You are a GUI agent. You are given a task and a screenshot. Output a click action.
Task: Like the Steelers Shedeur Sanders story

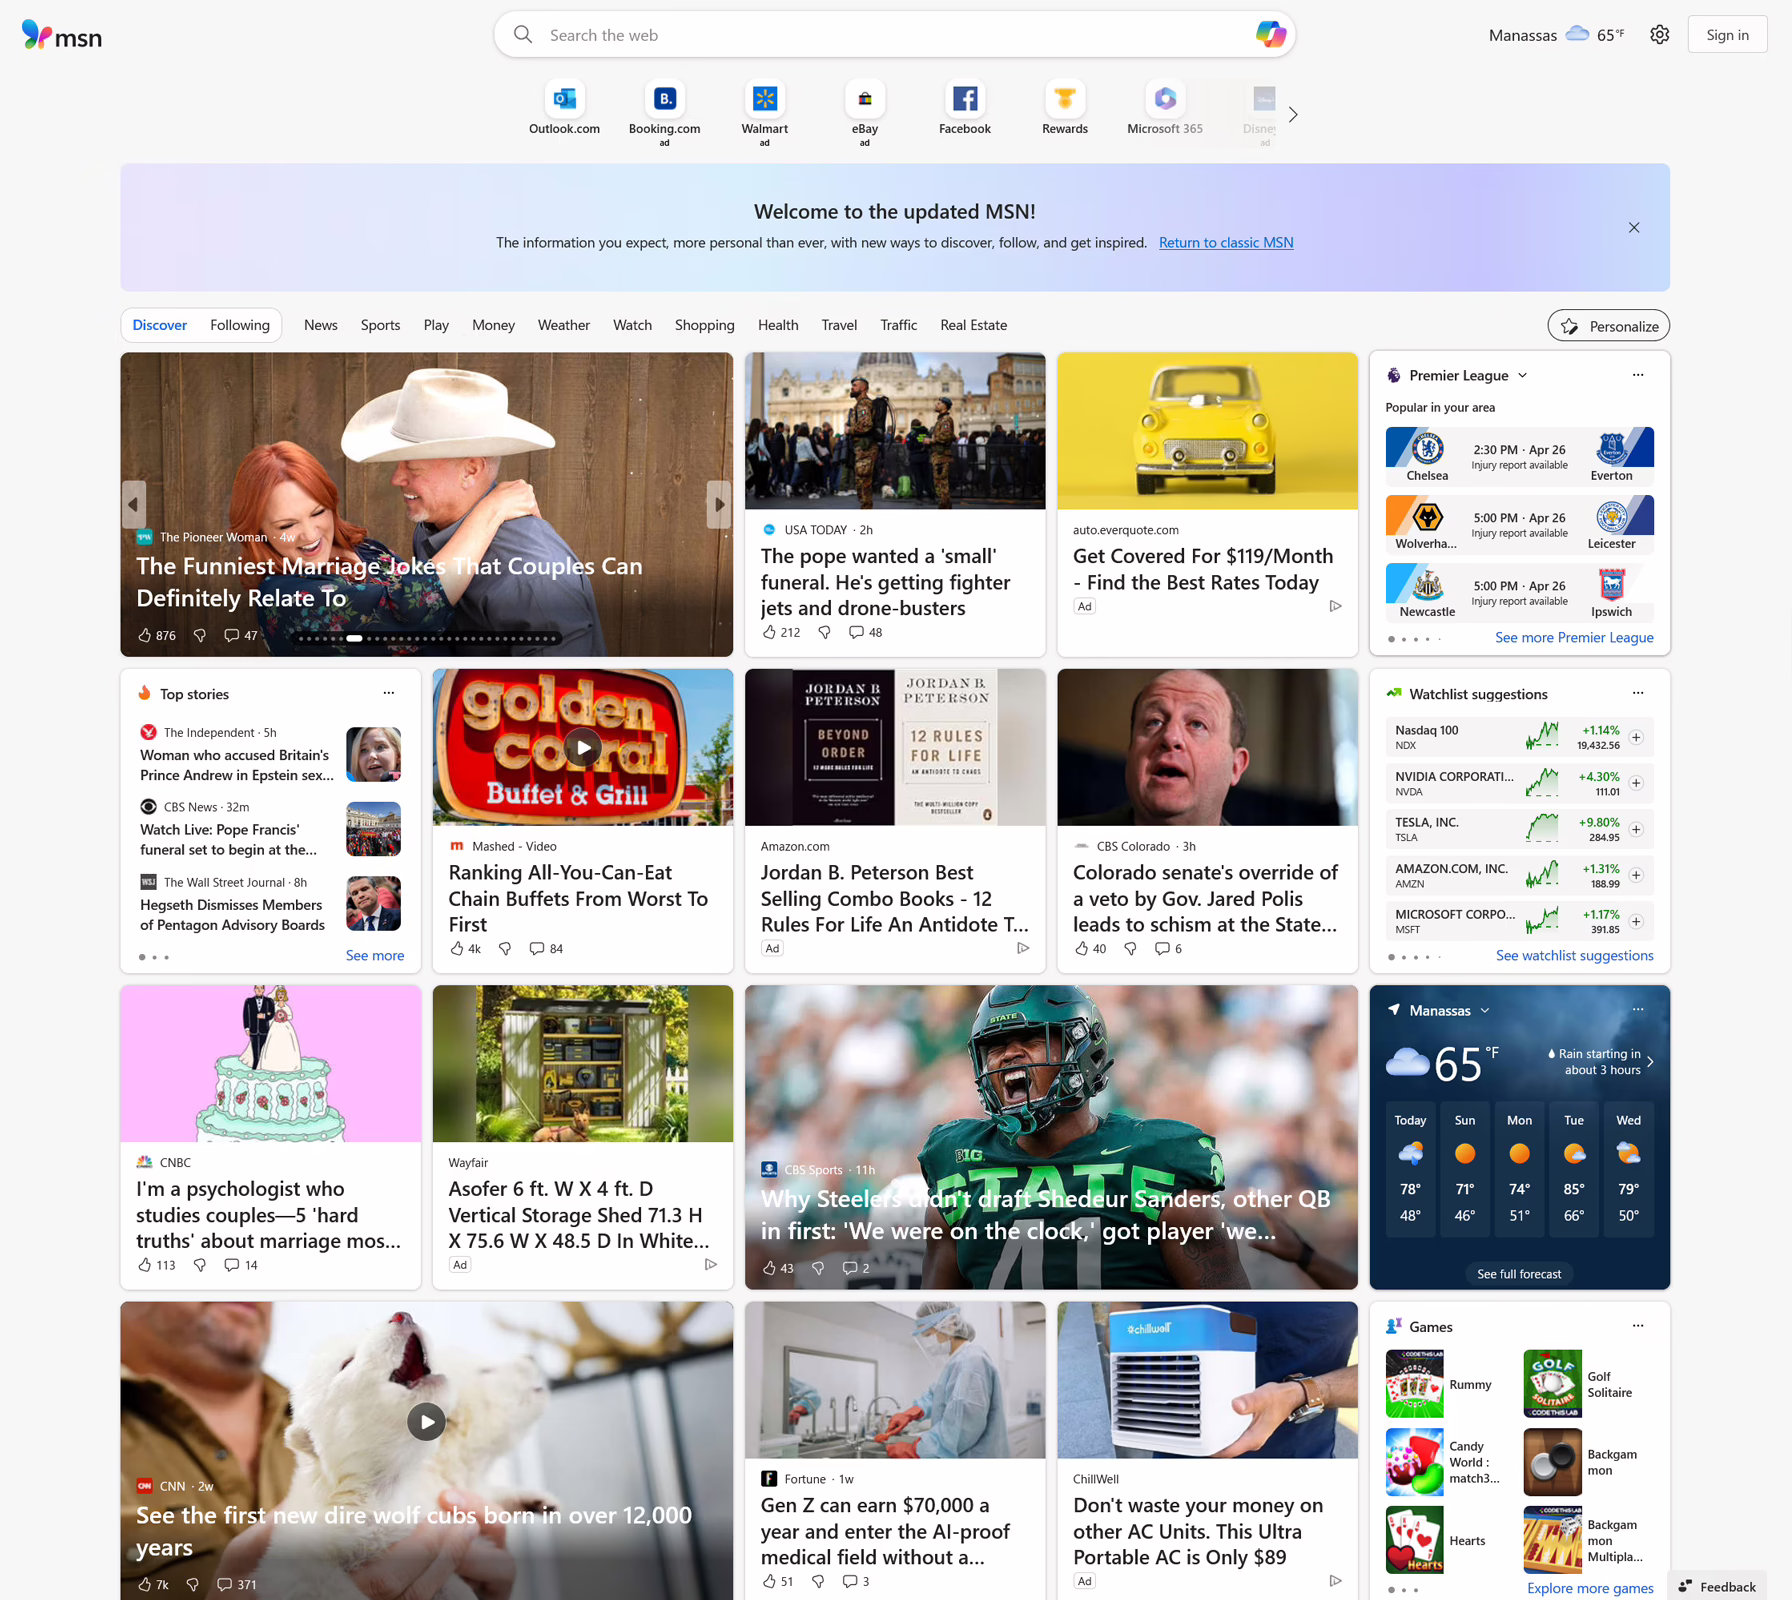[x=769, y=1268]
